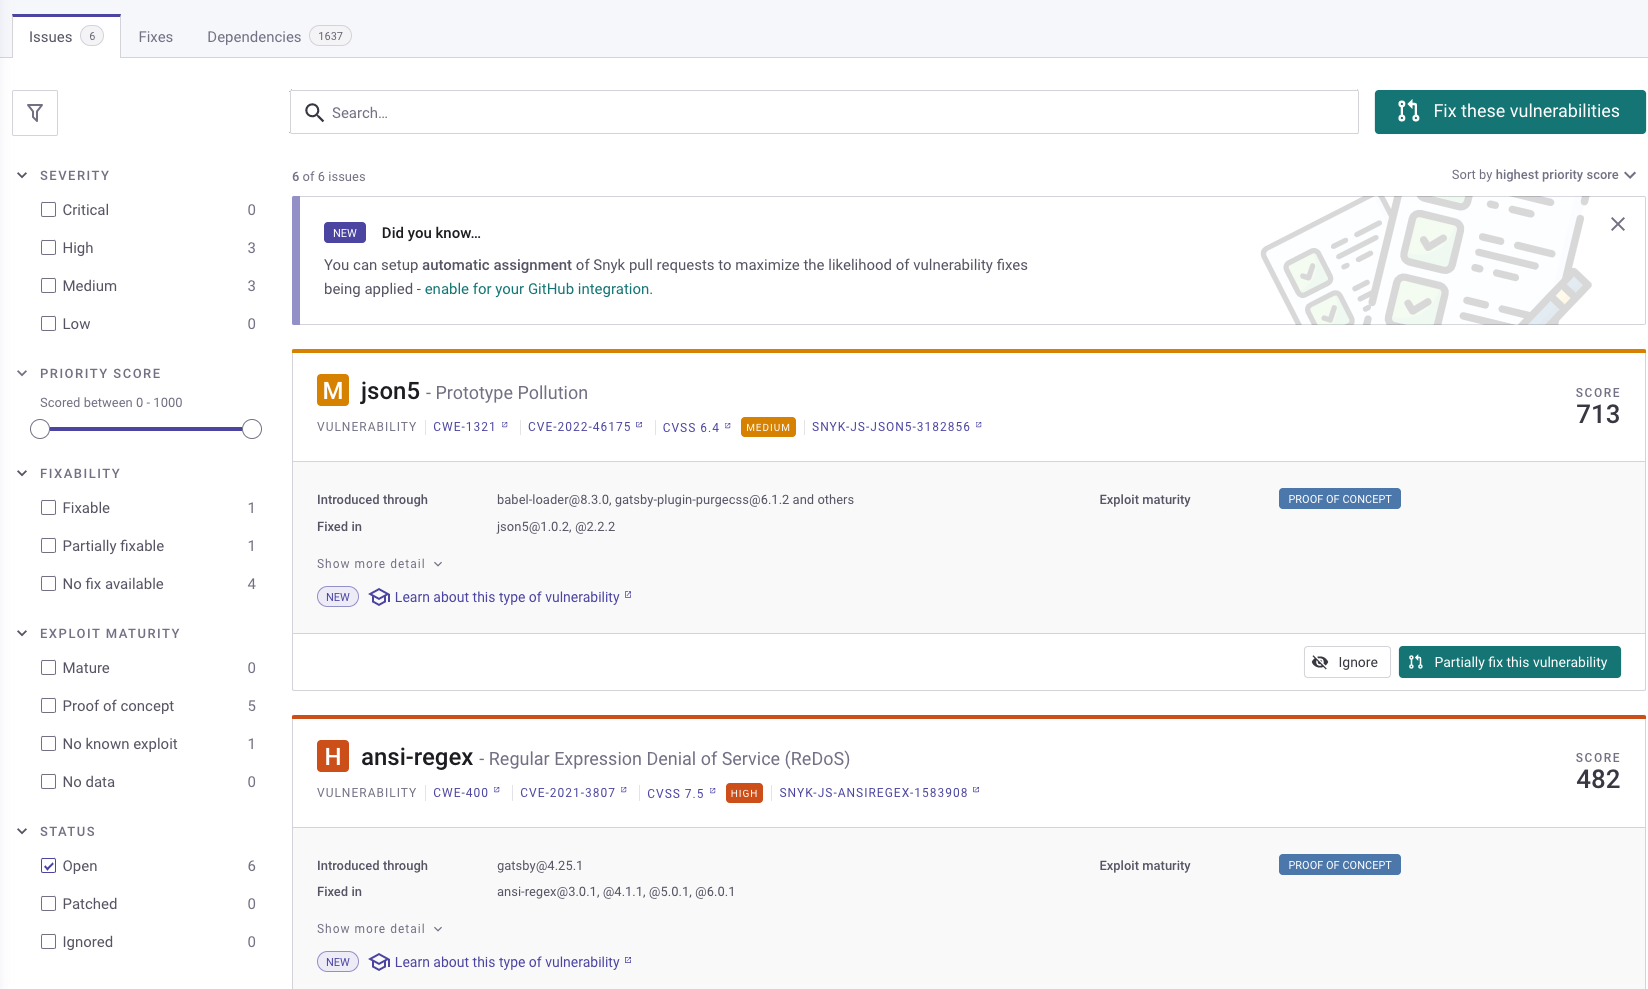This screenshot has height=989, width=1648.
Task: Click the graduation cap icon next to json5 learn link
Action: coord(379,596)
